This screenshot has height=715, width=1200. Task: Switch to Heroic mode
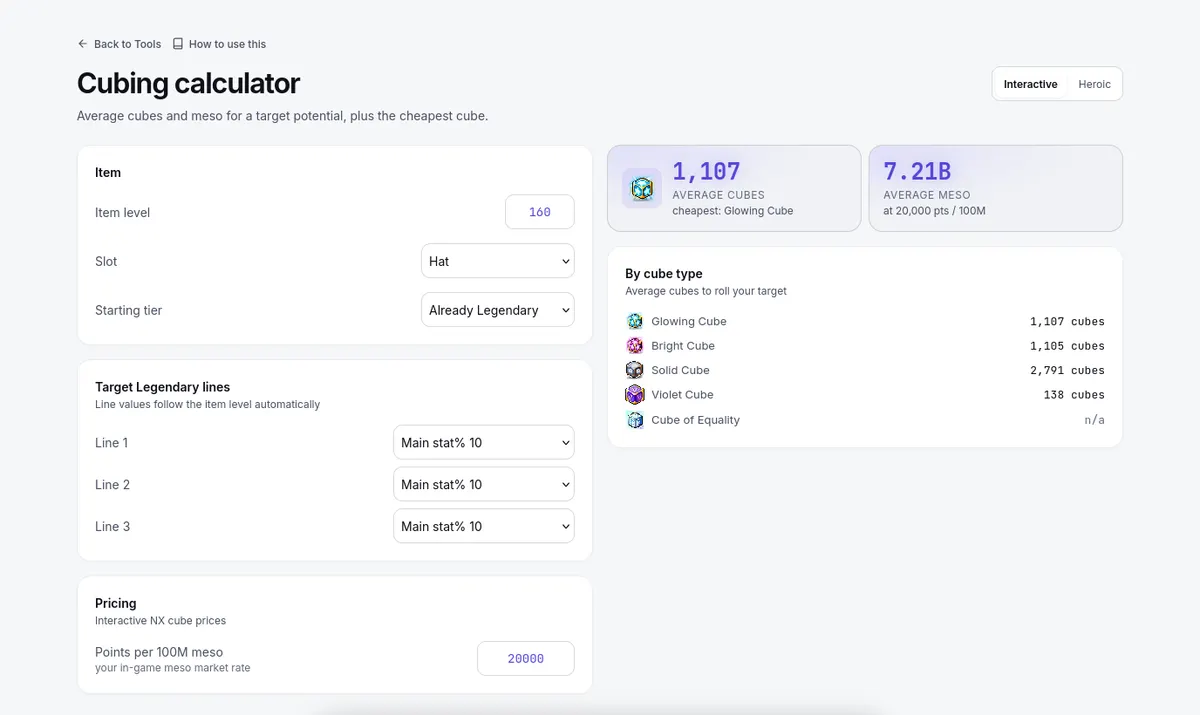(x=1094, y=84)
